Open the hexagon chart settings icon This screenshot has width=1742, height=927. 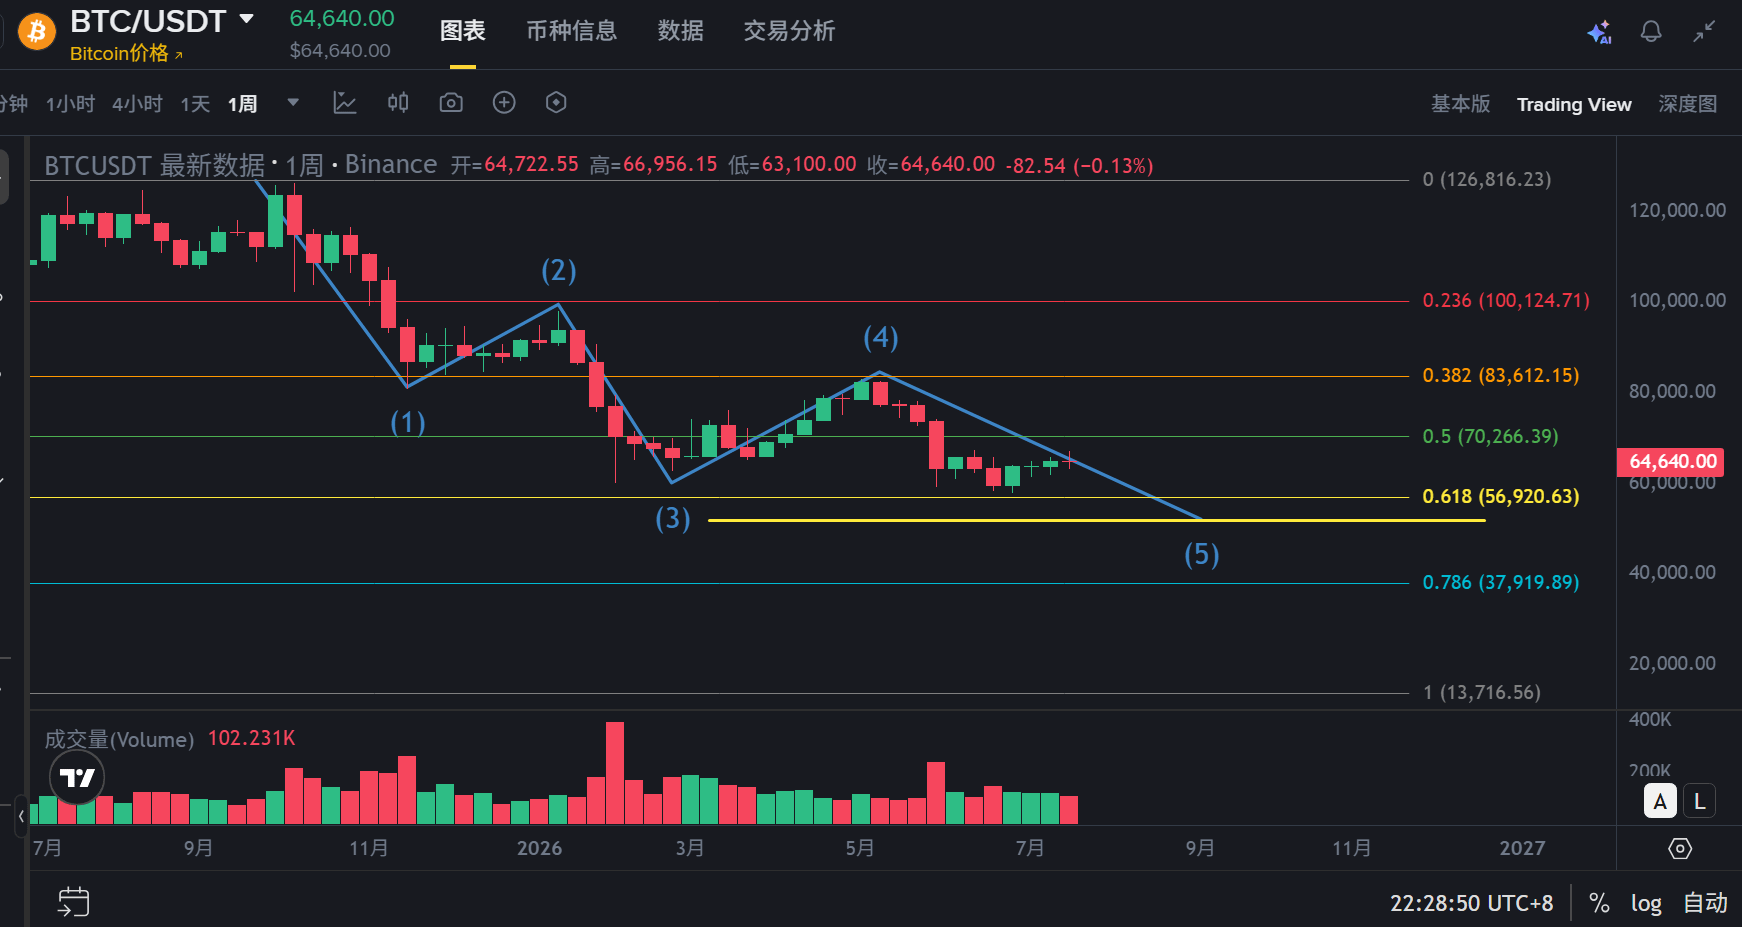click(556, 102)
